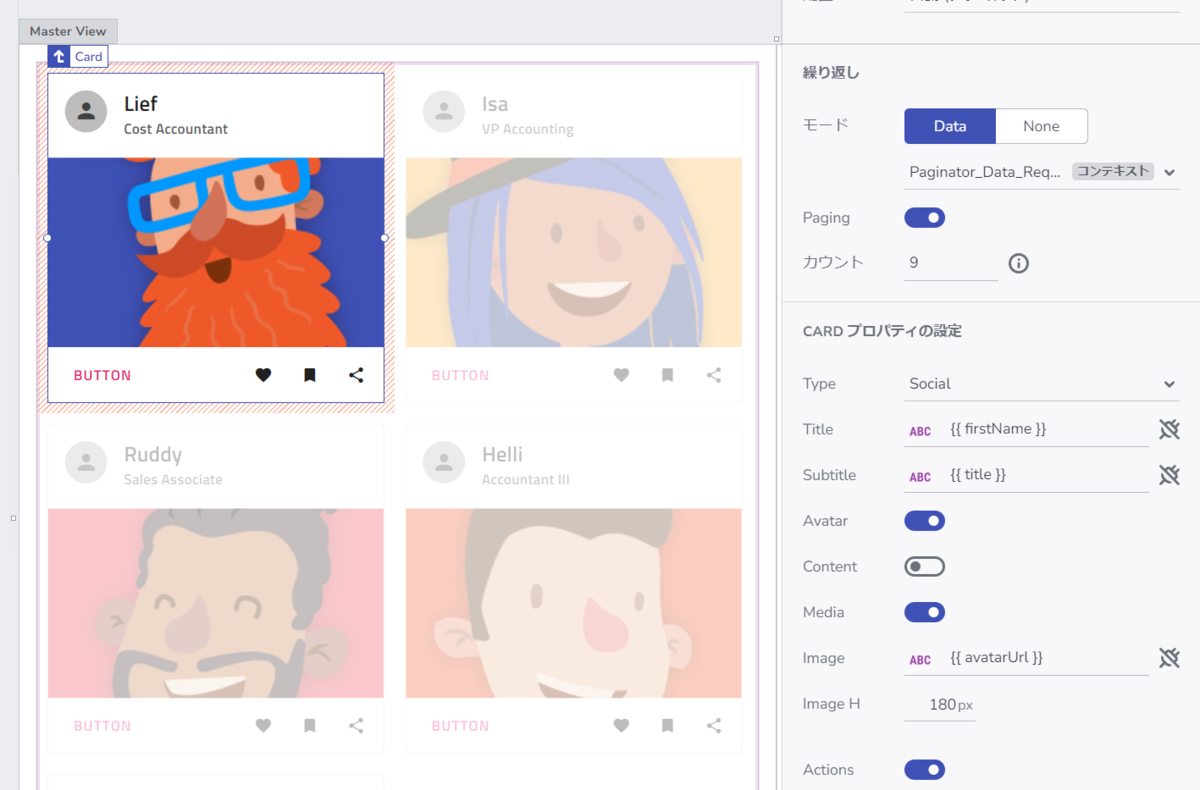The image size is (1200, 790).
Task: Click the カウント field showing 9
Action: point(950,263)
